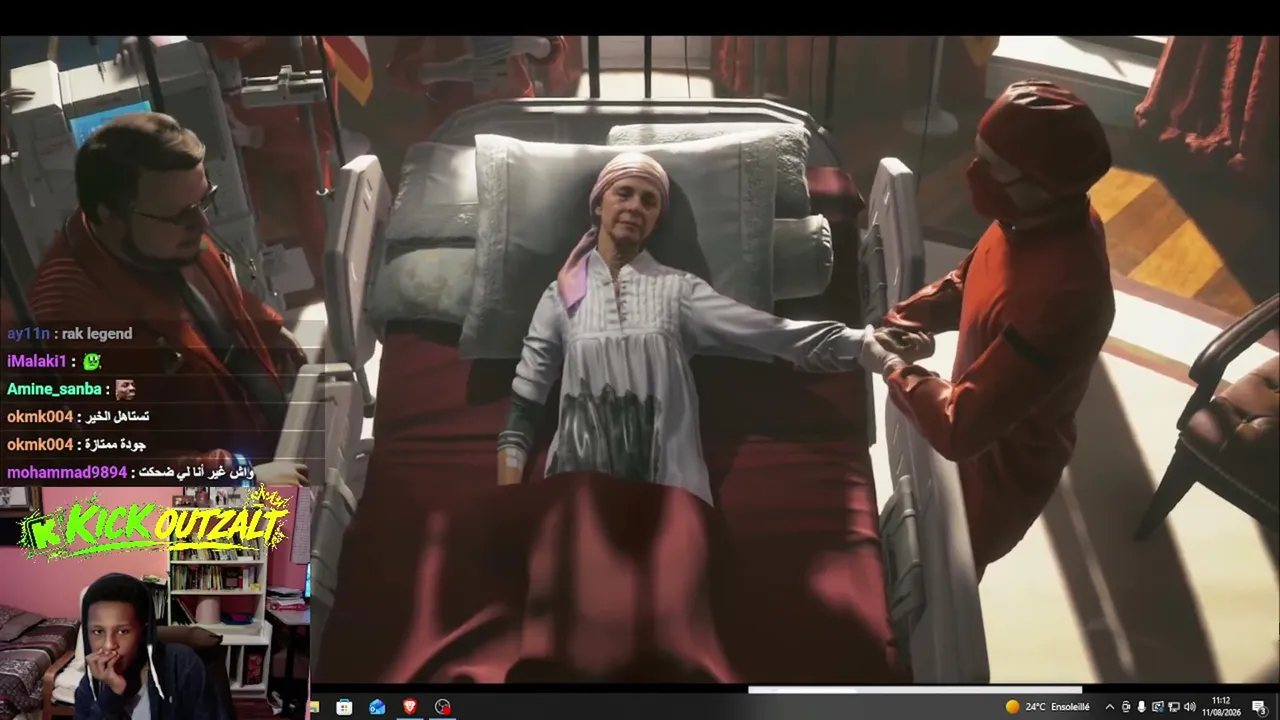The image size is (1280, 720).
Task: Open the network icon in system tray
Action: 1174,707
